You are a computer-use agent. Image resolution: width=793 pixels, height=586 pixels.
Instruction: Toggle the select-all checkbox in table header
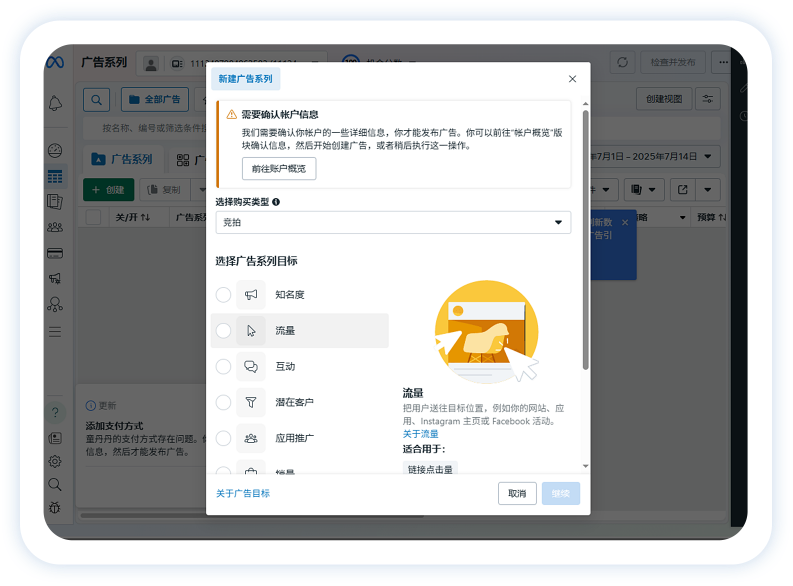coord(94,217)
